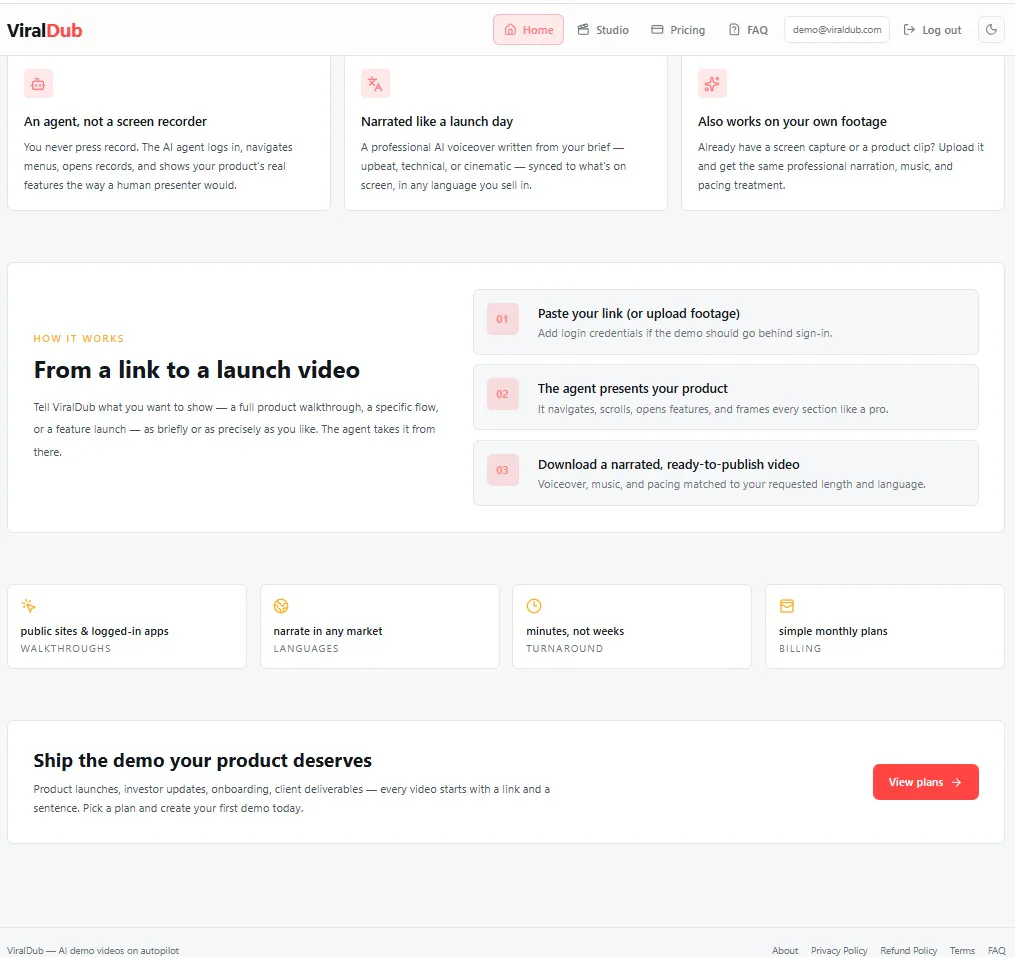
Task: Click the globe icon in Languages card
Action: [281, 606]
